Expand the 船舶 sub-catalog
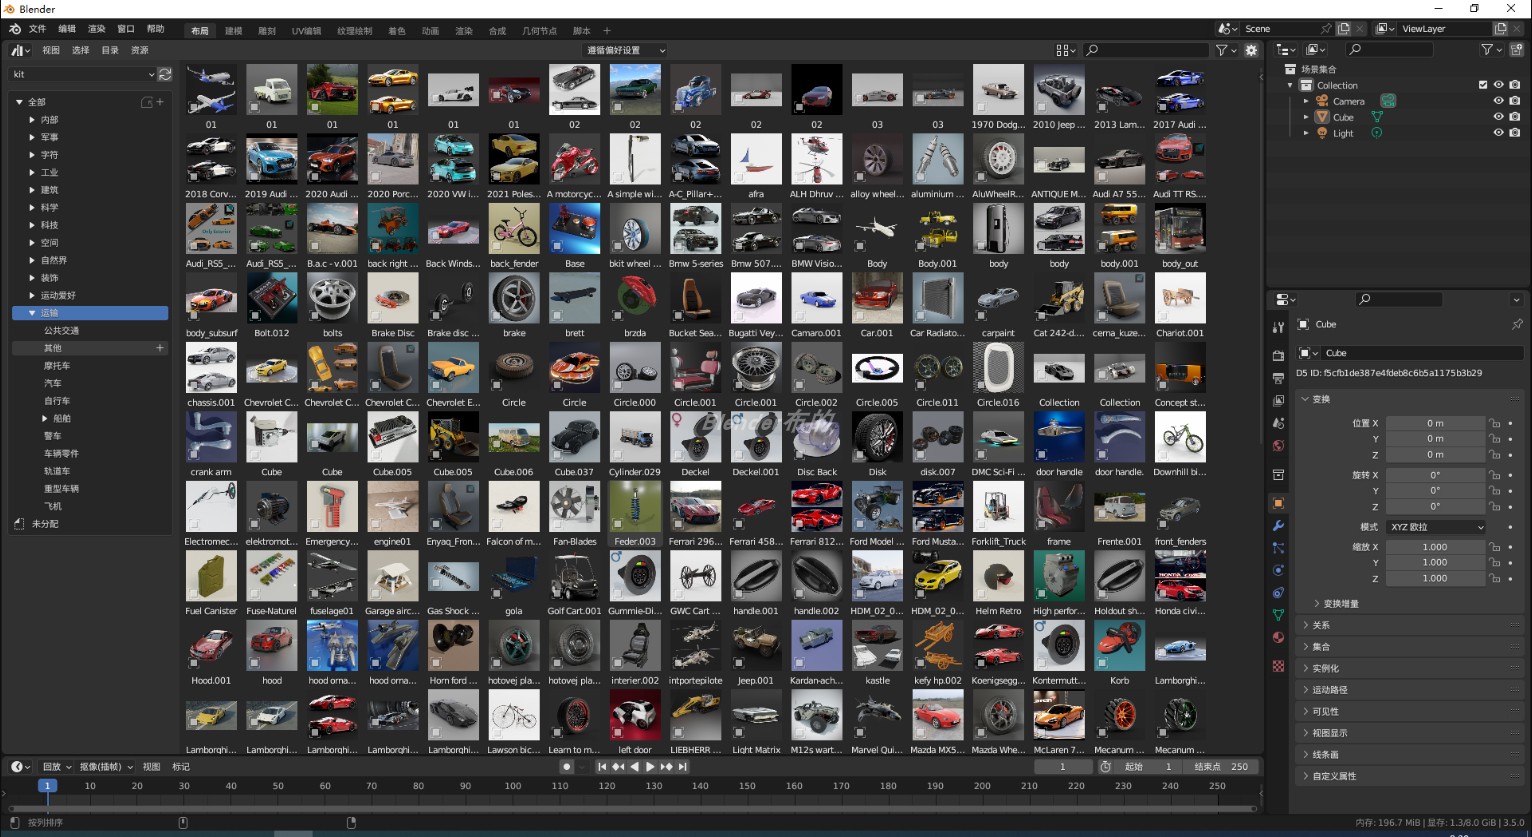 [45, 418]
